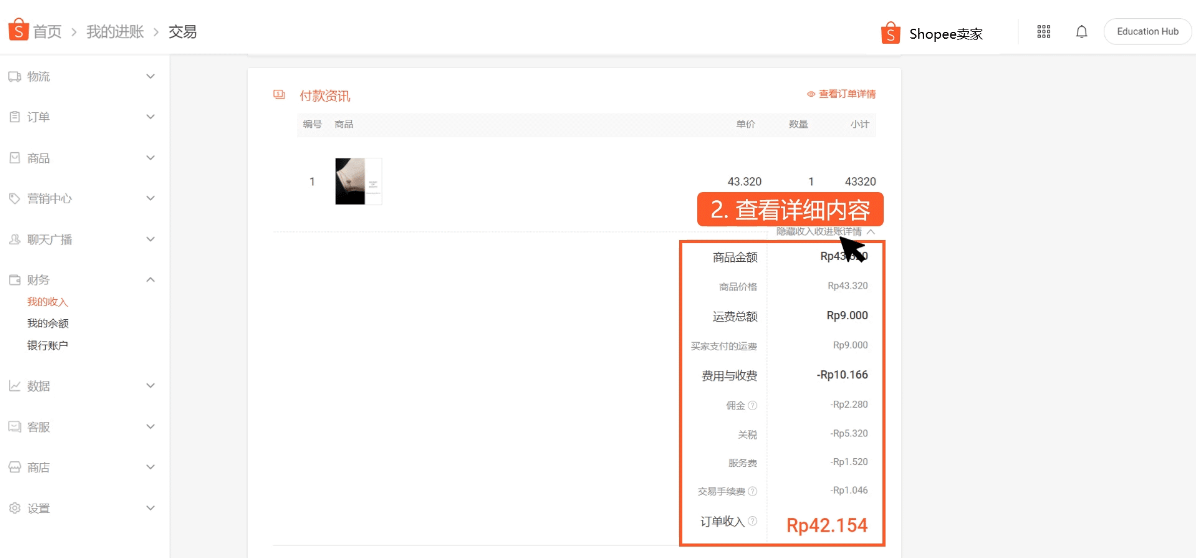Image resolution: width=1196 pixels, height=558 pixels.
Task: Click 订单收入 total Rp42.154
Action: coord(828,525)
